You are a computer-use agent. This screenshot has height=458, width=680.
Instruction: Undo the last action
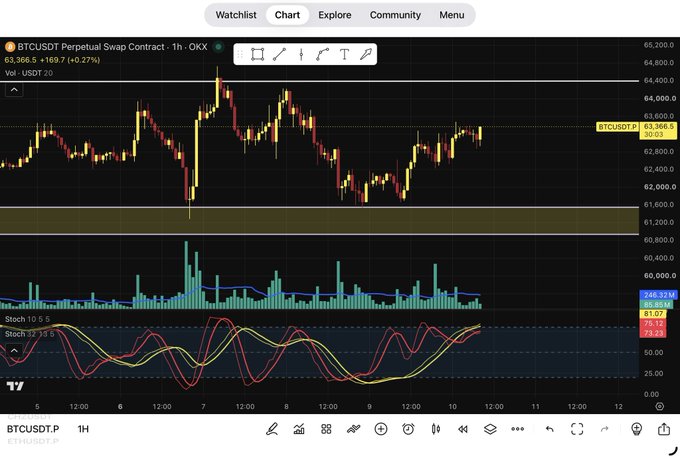549,429
